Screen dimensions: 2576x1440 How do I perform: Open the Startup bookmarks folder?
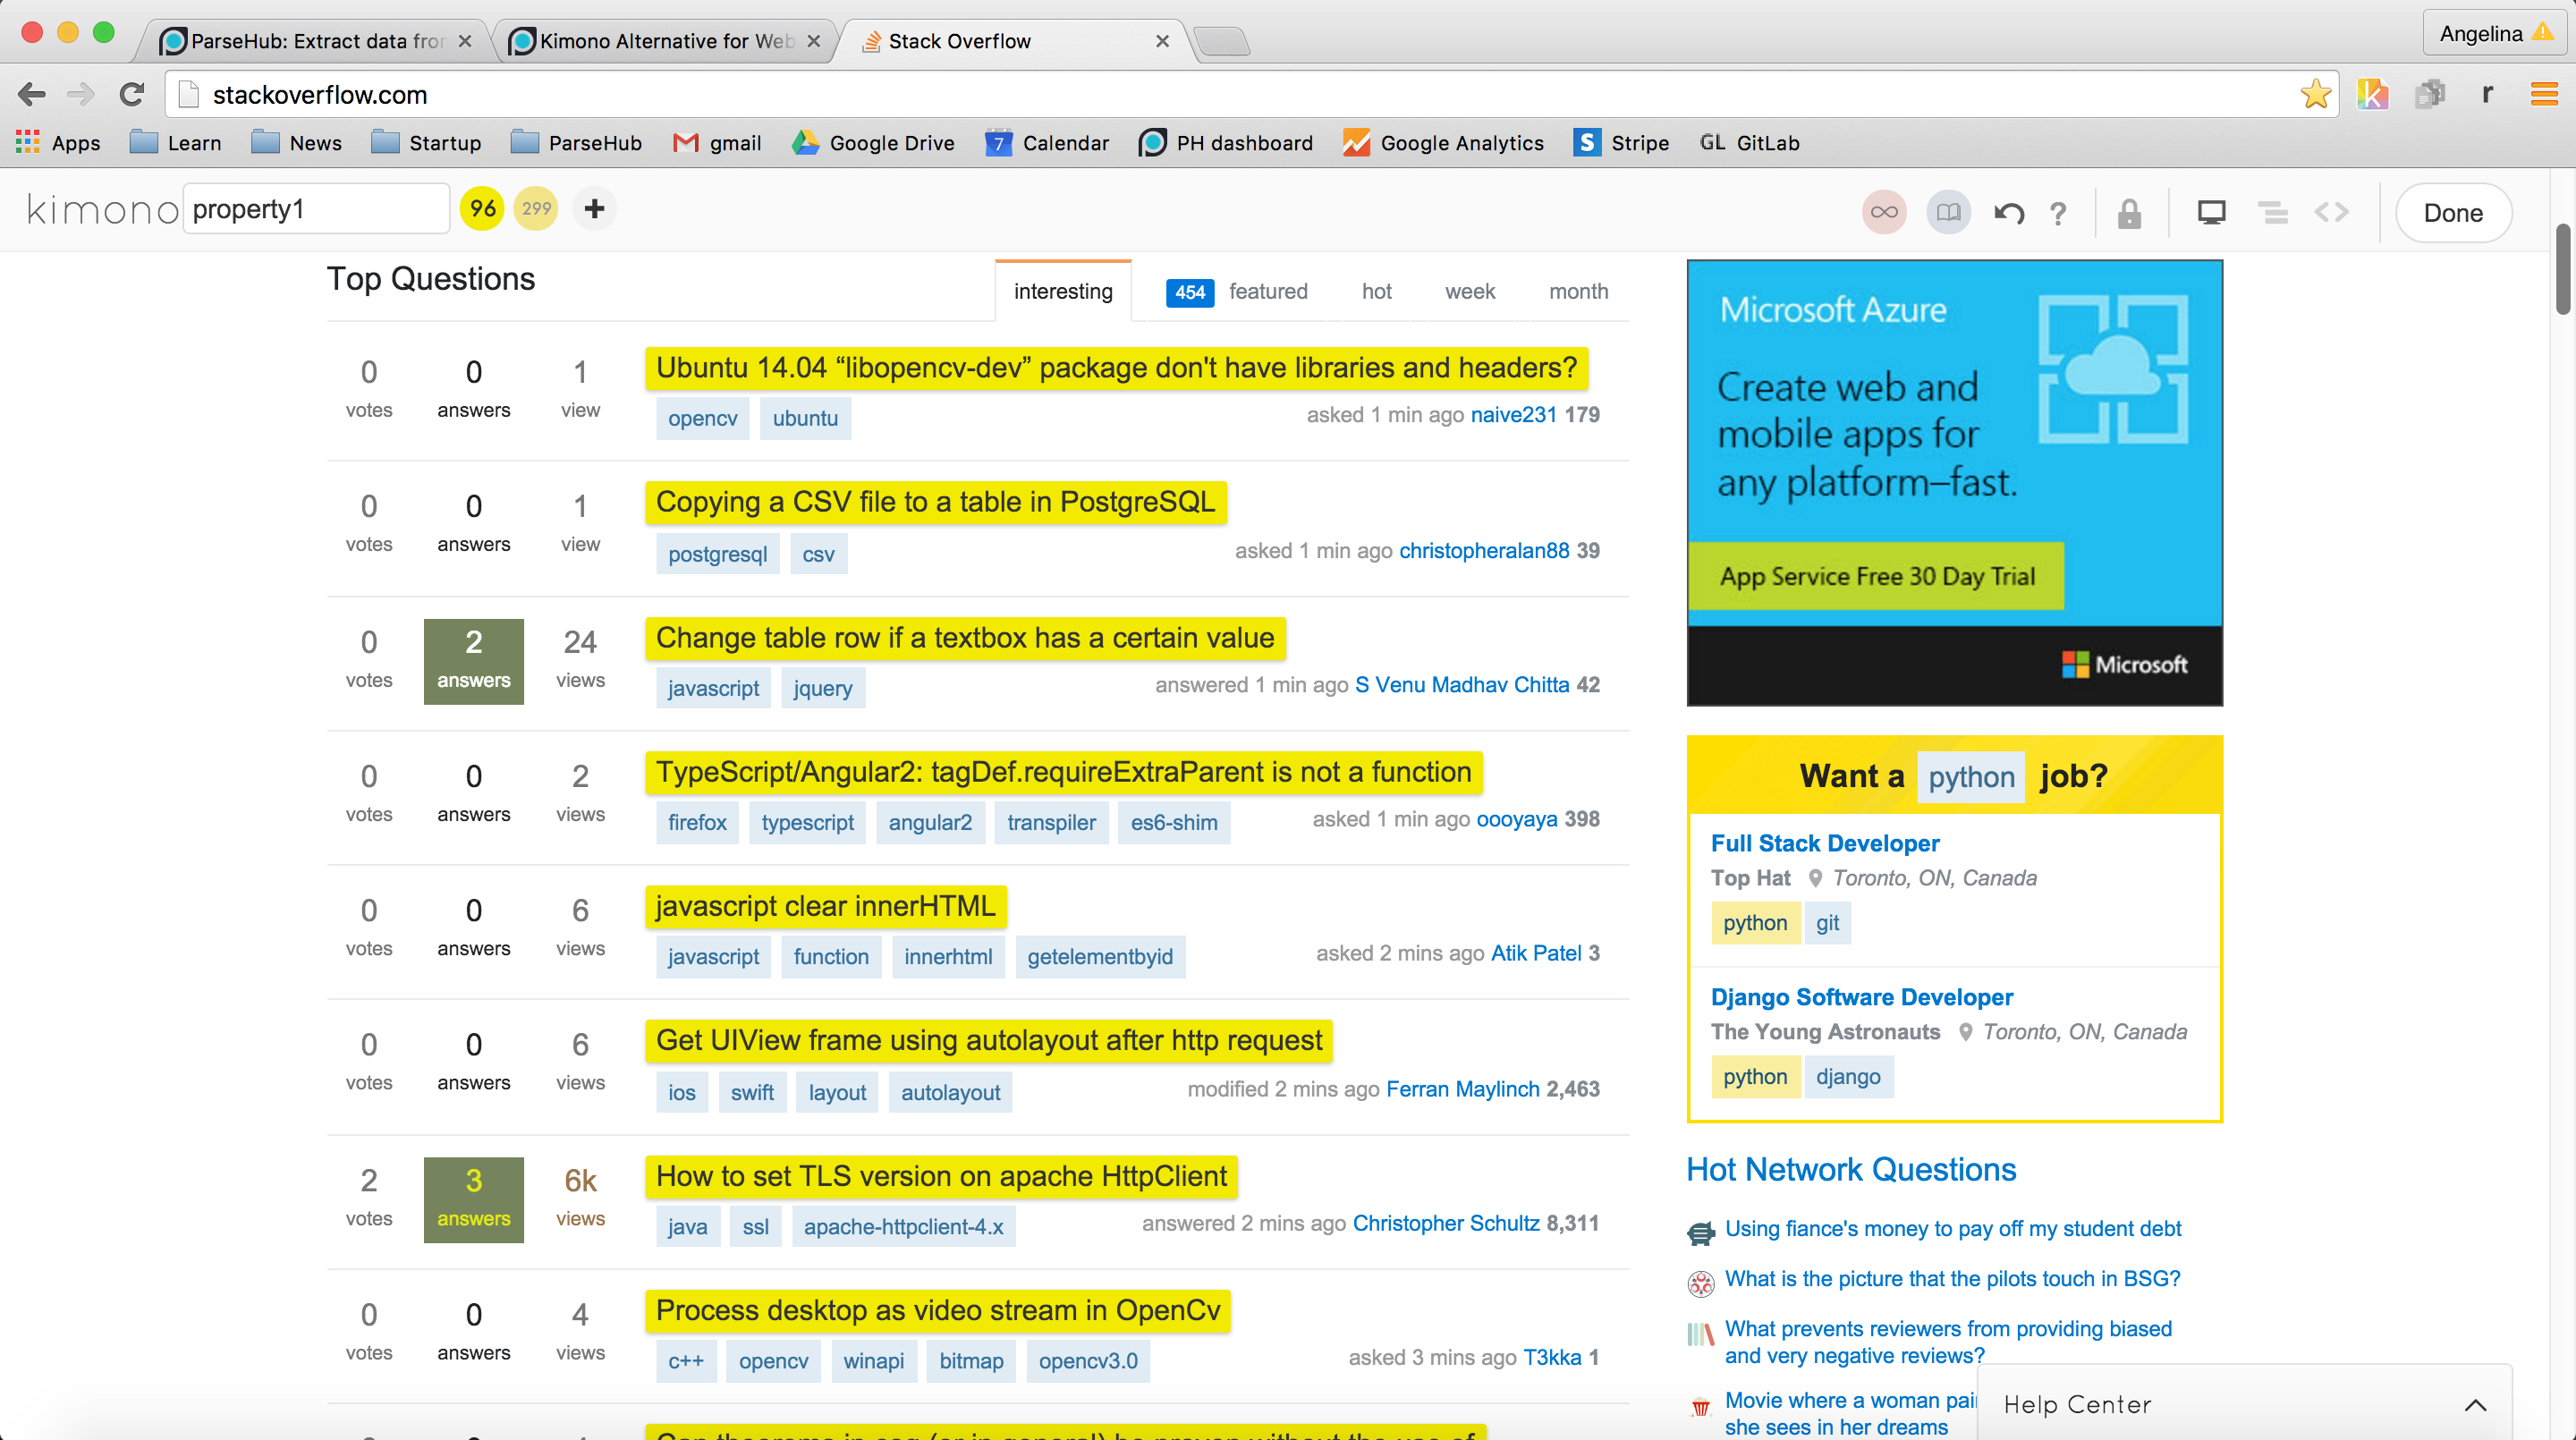pyautogui.click(x=426, y=143)
